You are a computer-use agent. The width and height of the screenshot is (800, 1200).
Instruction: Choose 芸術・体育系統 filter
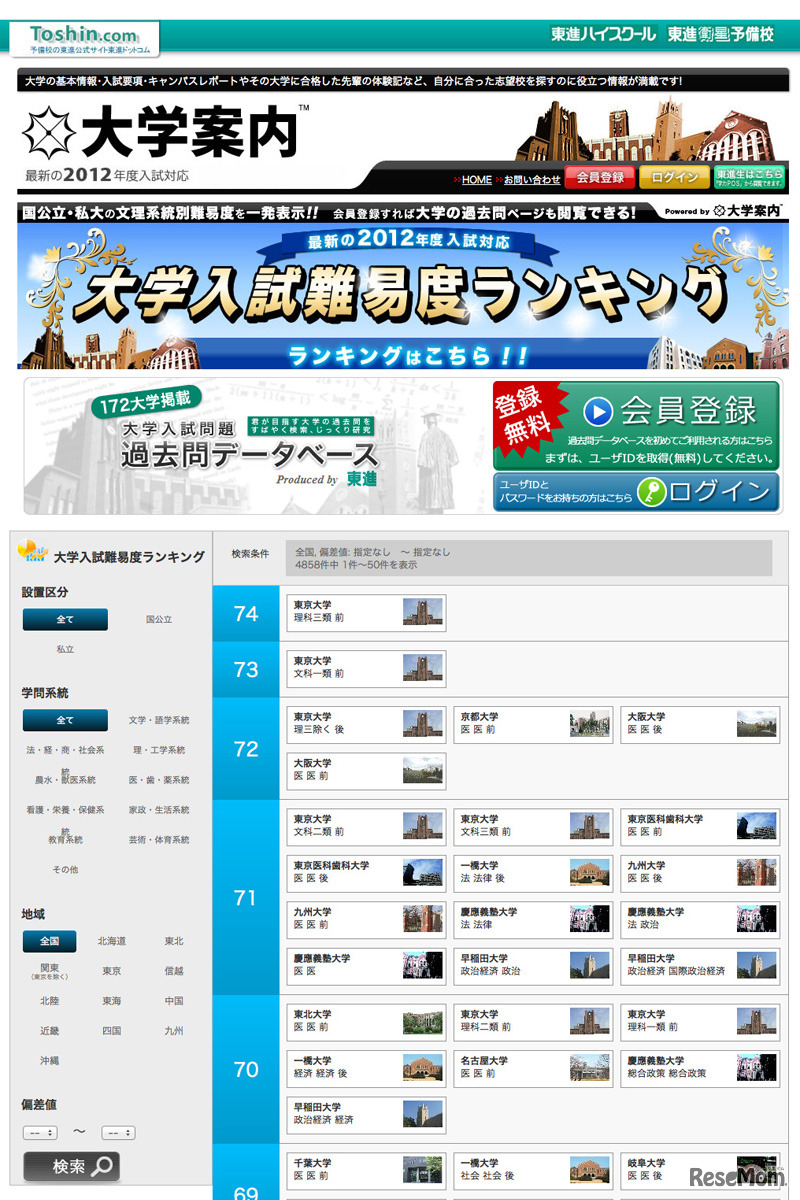click(x=159, y=840)
